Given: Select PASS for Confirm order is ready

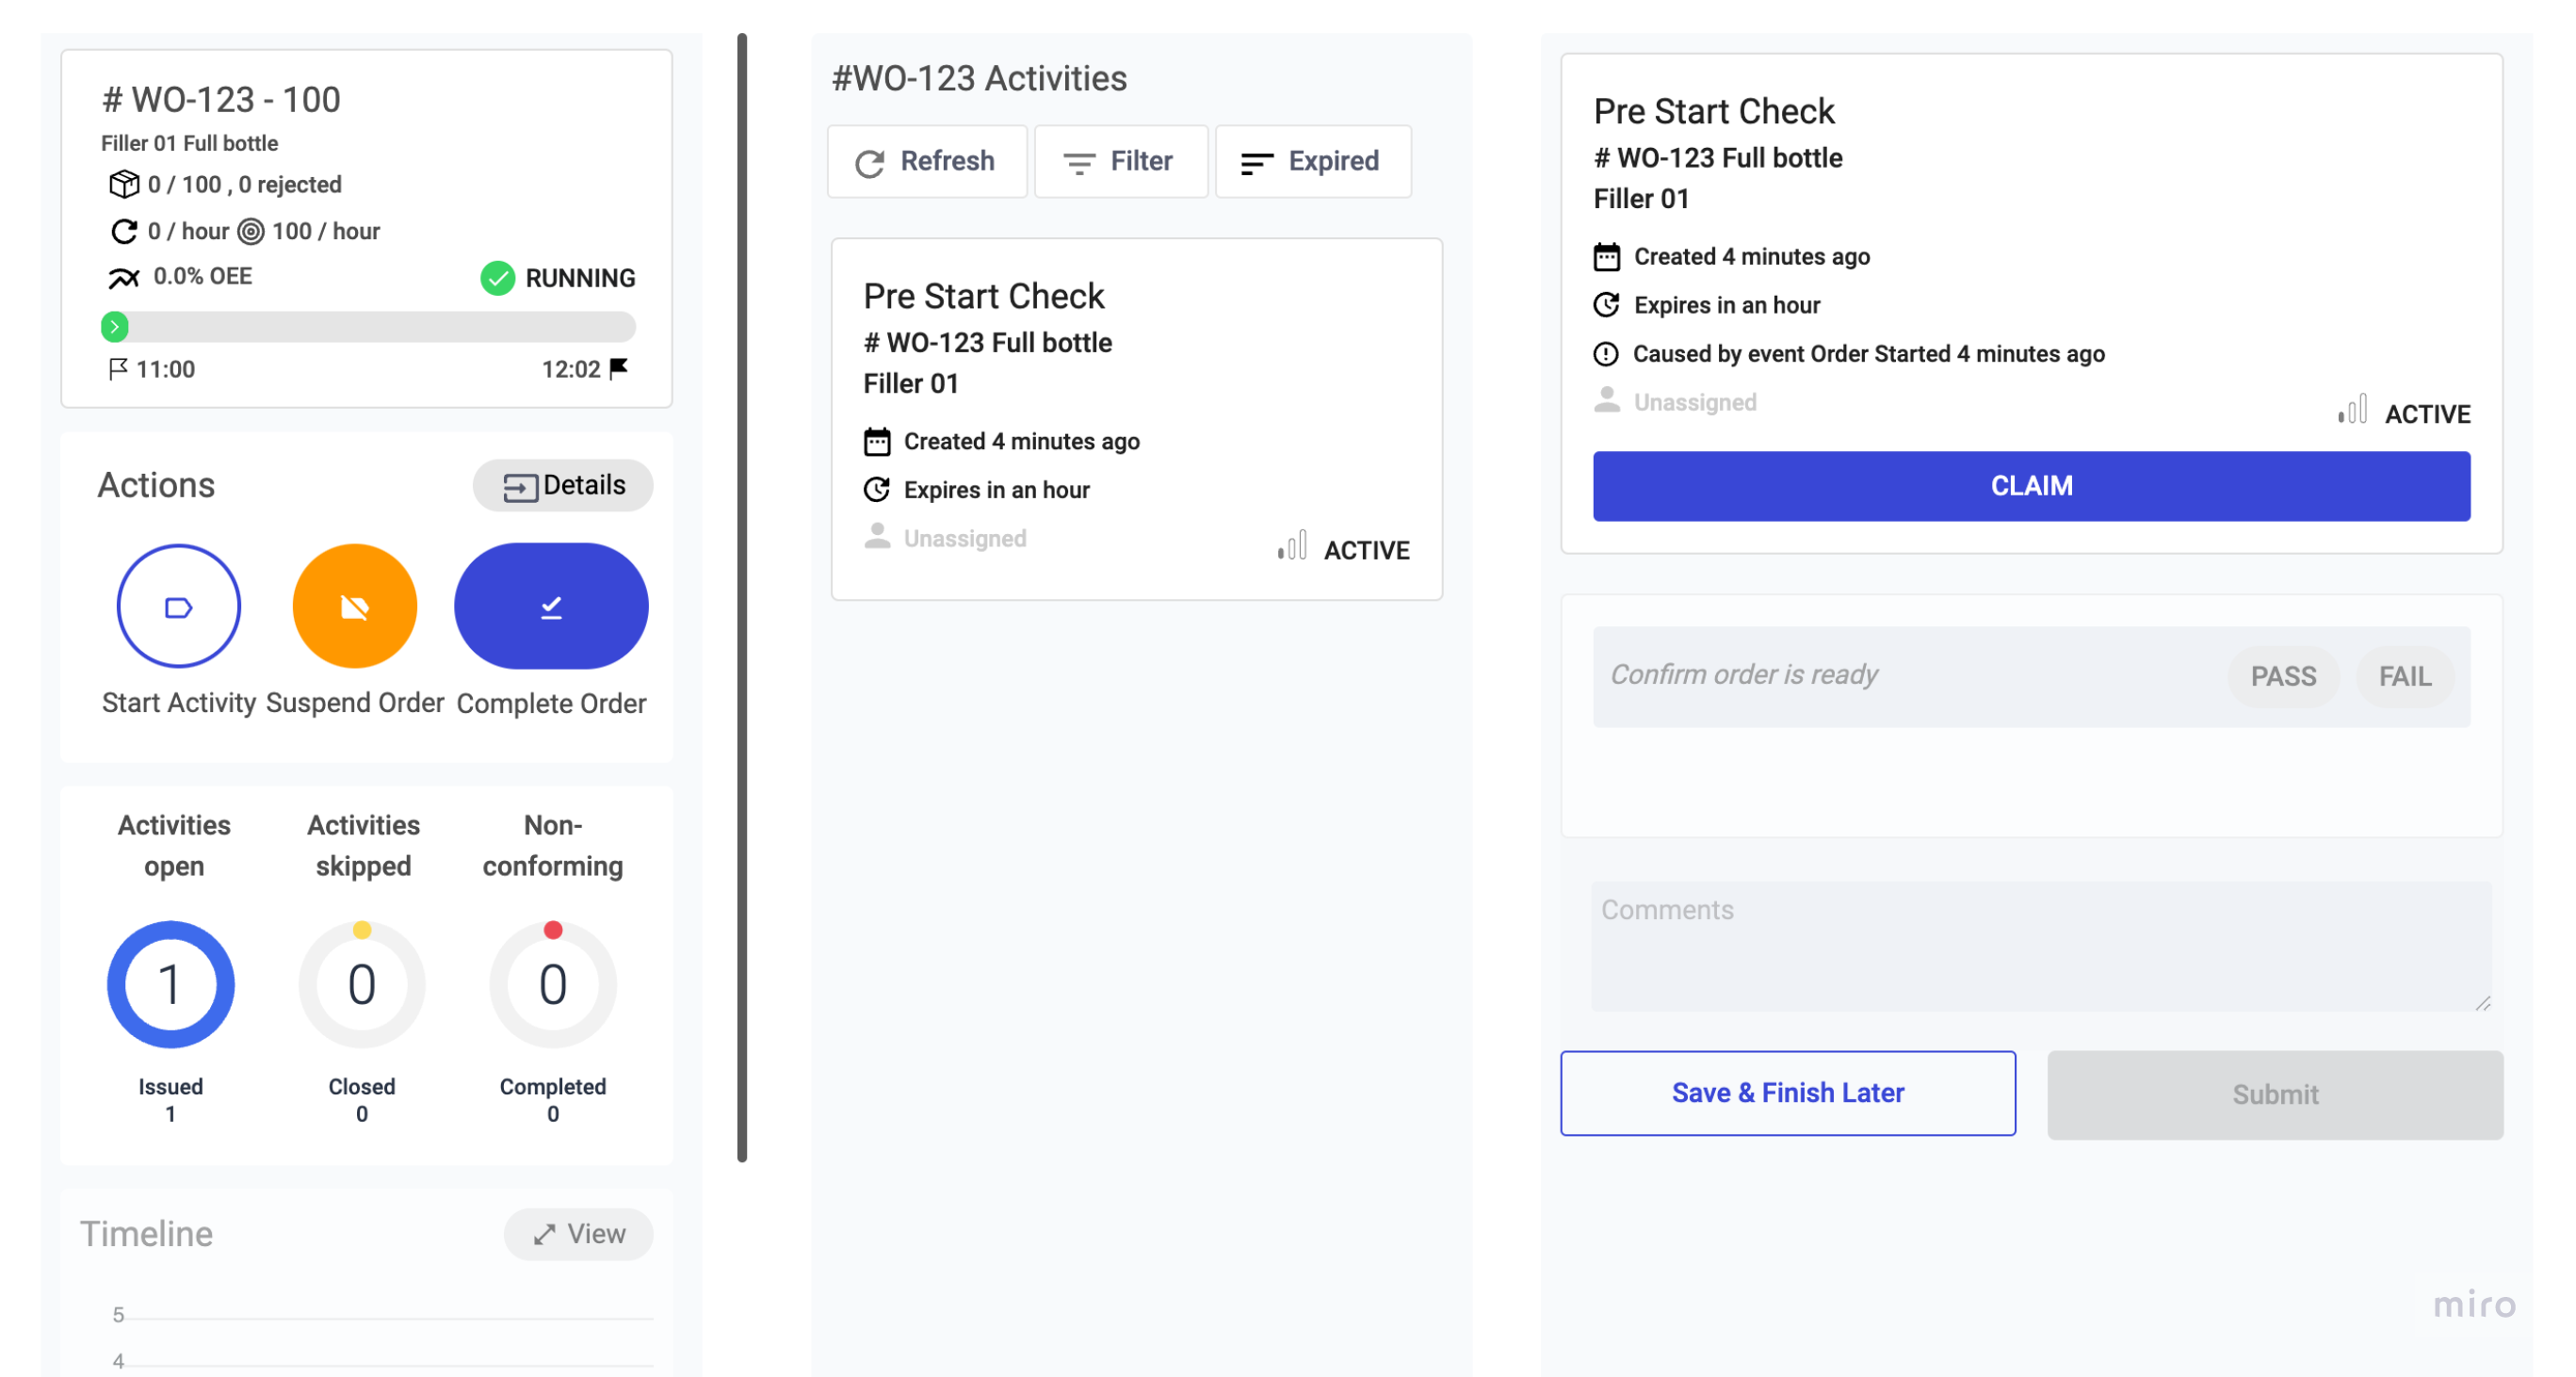Looking at the screenshot, I should (x=2282, y=677).
